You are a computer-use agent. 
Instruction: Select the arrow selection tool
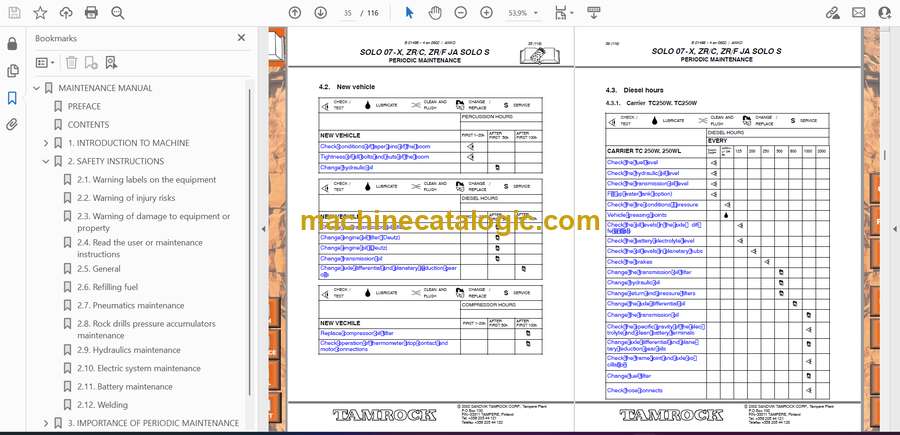pos(409,13)
